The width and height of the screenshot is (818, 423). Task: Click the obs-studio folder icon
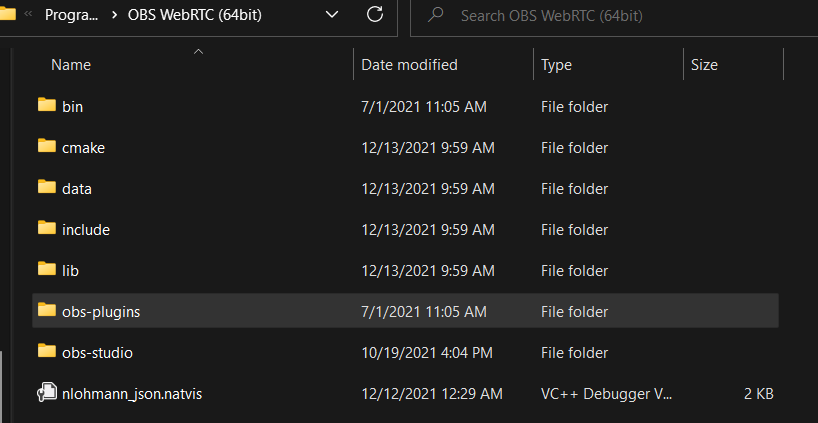coord(46,351)
